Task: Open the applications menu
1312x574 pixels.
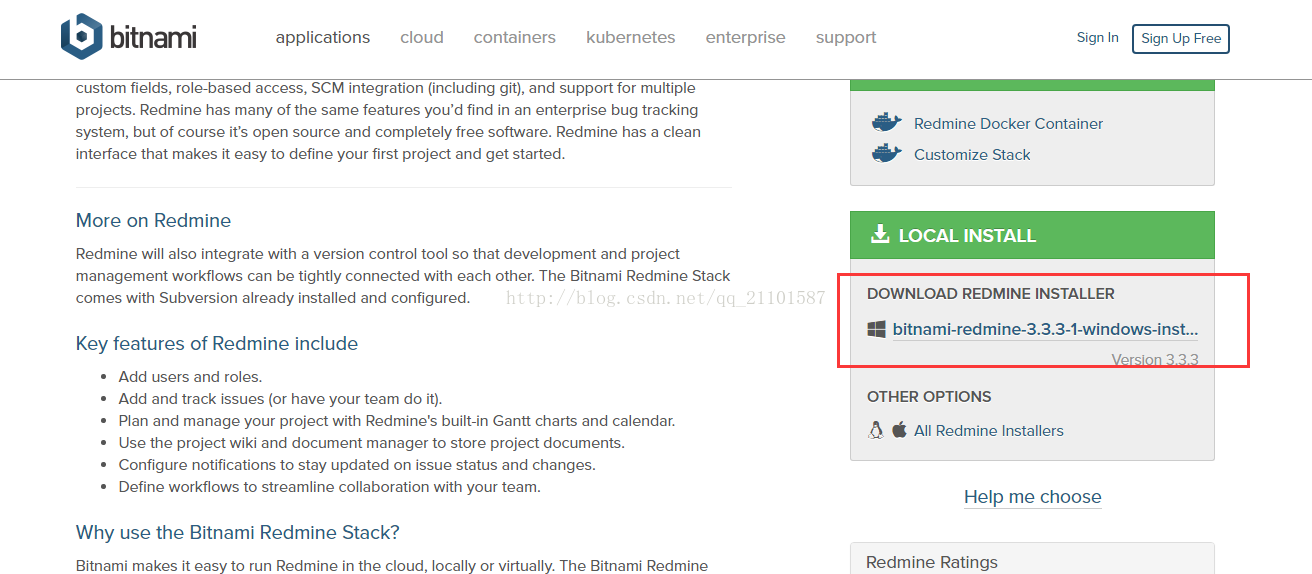Action: 323,37
